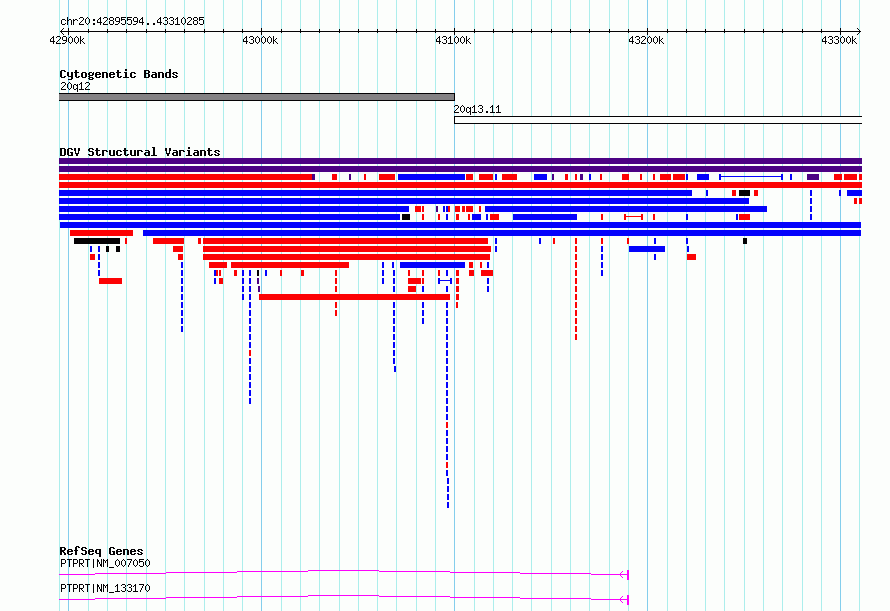The height and width of the screenshot is (611, 890).
Task: Select the 42900k ruler position label
Action: point(67,40)
